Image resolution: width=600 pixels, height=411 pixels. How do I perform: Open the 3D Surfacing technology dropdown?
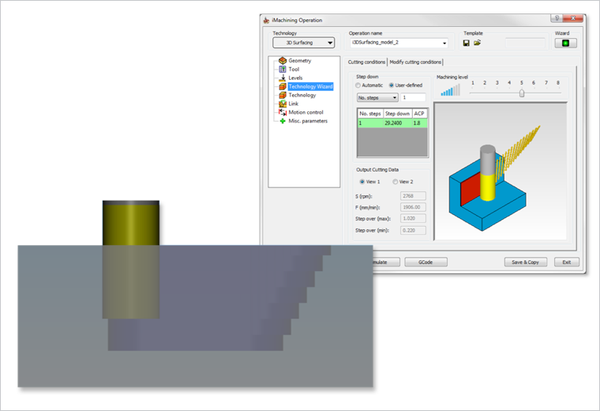[304, 43]
